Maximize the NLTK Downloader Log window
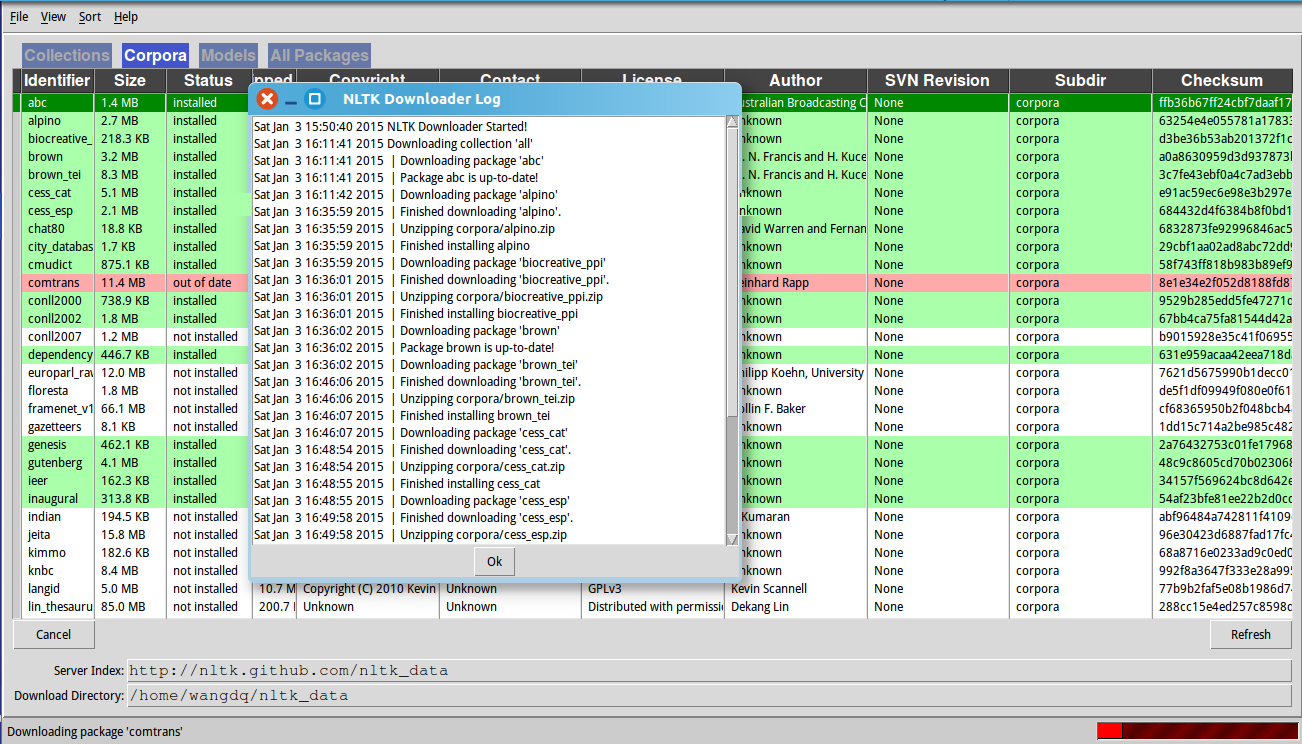The height and width of the screenshot is (744, 1302). [314, 99]
